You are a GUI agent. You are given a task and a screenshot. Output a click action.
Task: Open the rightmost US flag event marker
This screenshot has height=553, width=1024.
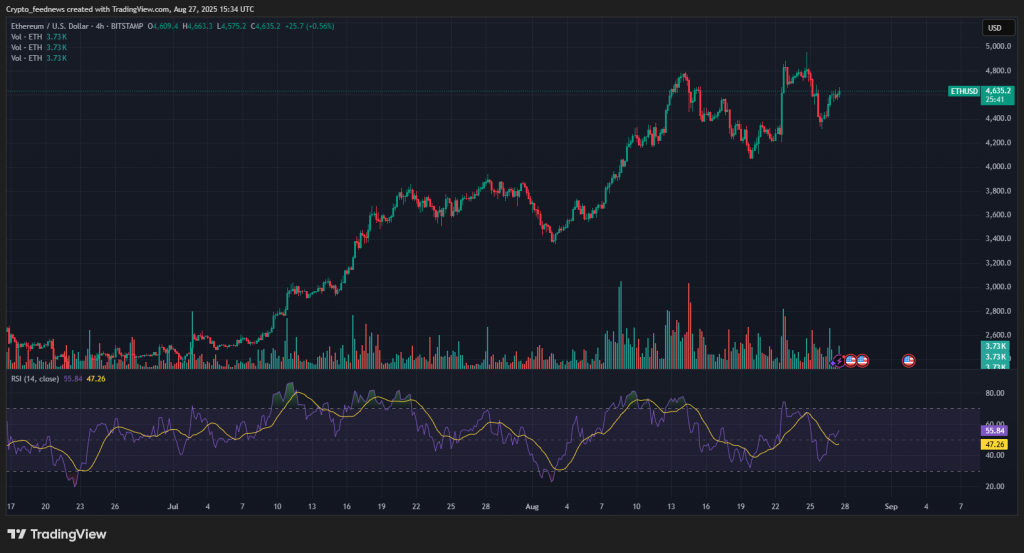pyautogui.click(x=909, y=360)
